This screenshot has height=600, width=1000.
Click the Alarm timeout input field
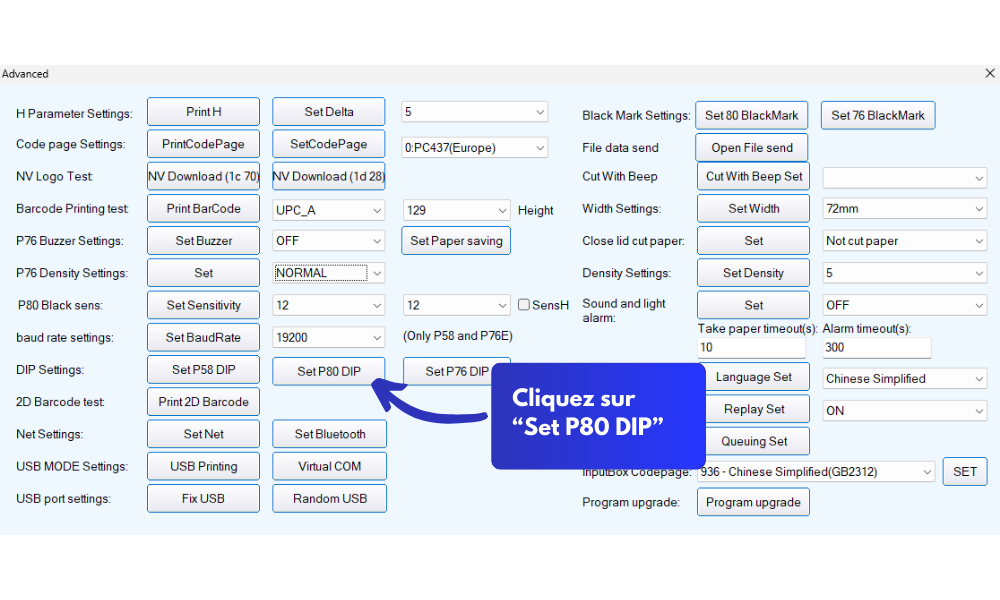coord(876,348)
